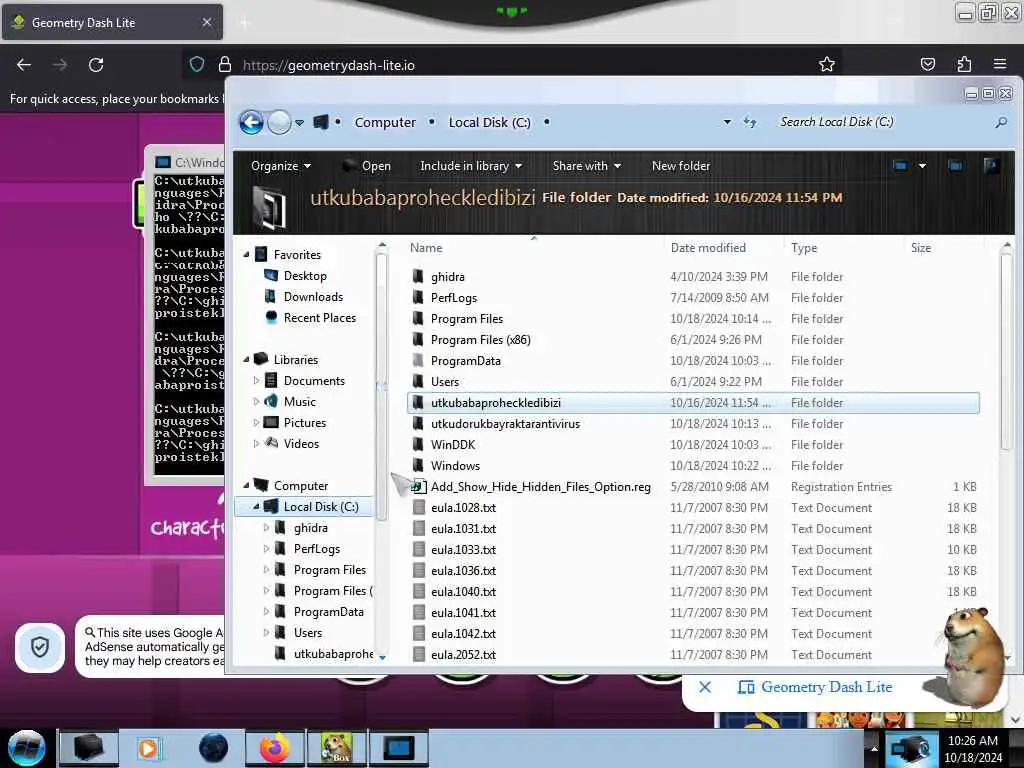Open the Windows Start orb
The height and width of the screenshot is (768, 1024).
tap(26, 748)
